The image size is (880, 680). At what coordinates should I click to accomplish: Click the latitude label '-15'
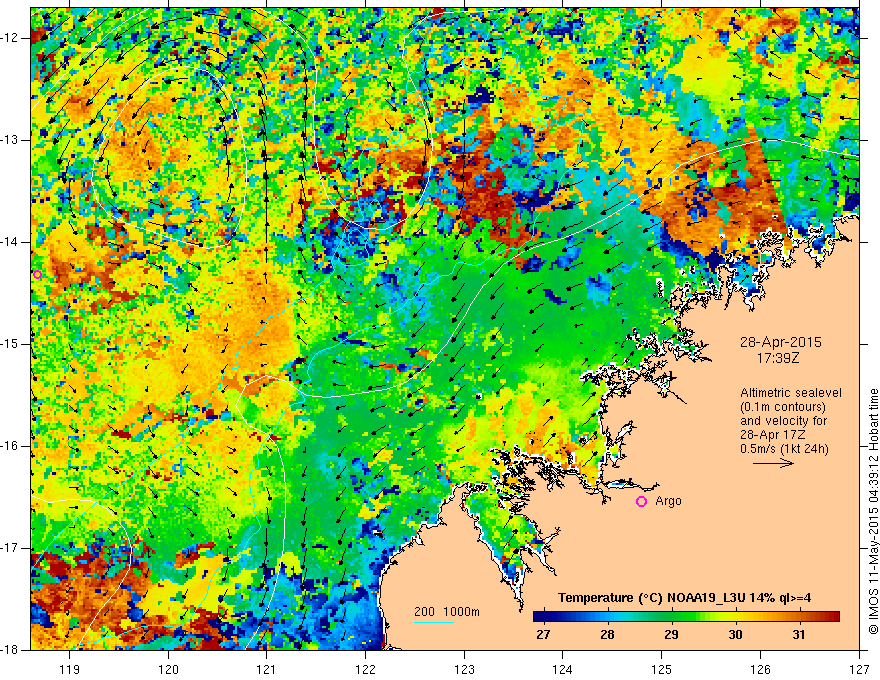coord(10,344)
